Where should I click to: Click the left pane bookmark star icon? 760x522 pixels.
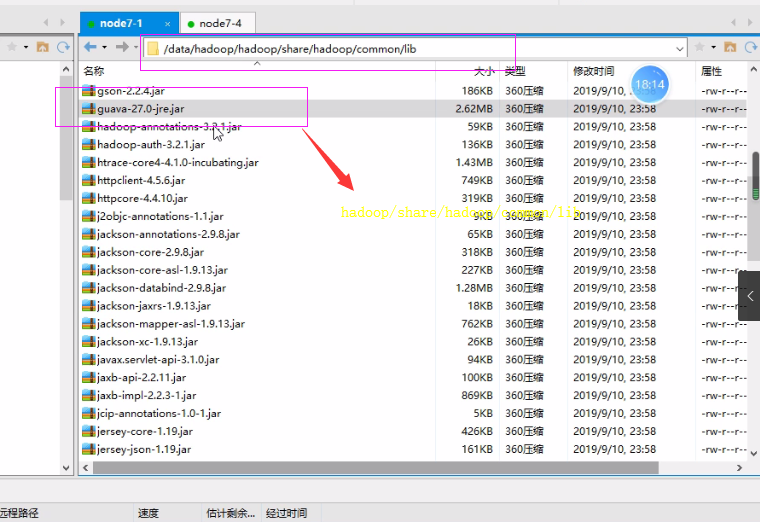[12, 47]
